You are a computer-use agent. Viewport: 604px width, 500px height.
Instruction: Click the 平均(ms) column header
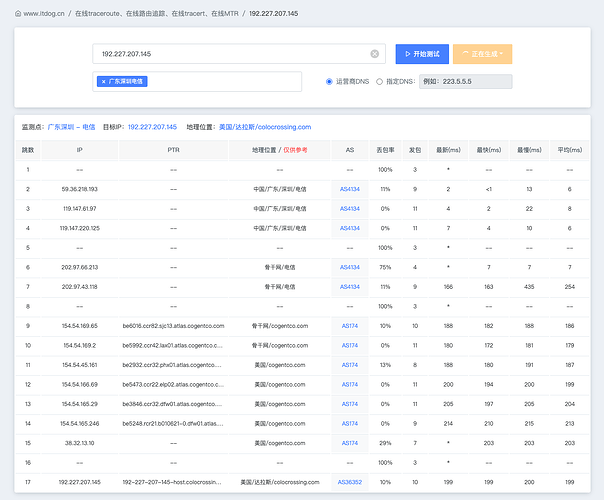(570, 150)
